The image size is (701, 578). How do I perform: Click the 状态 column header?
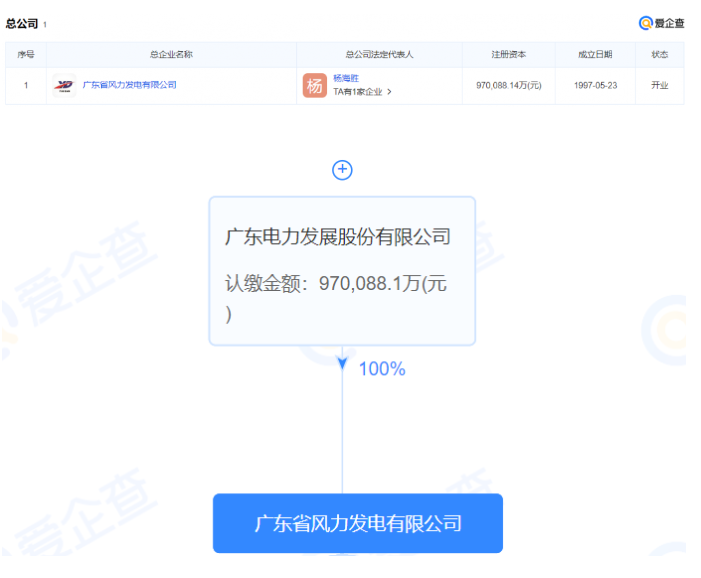659,54
